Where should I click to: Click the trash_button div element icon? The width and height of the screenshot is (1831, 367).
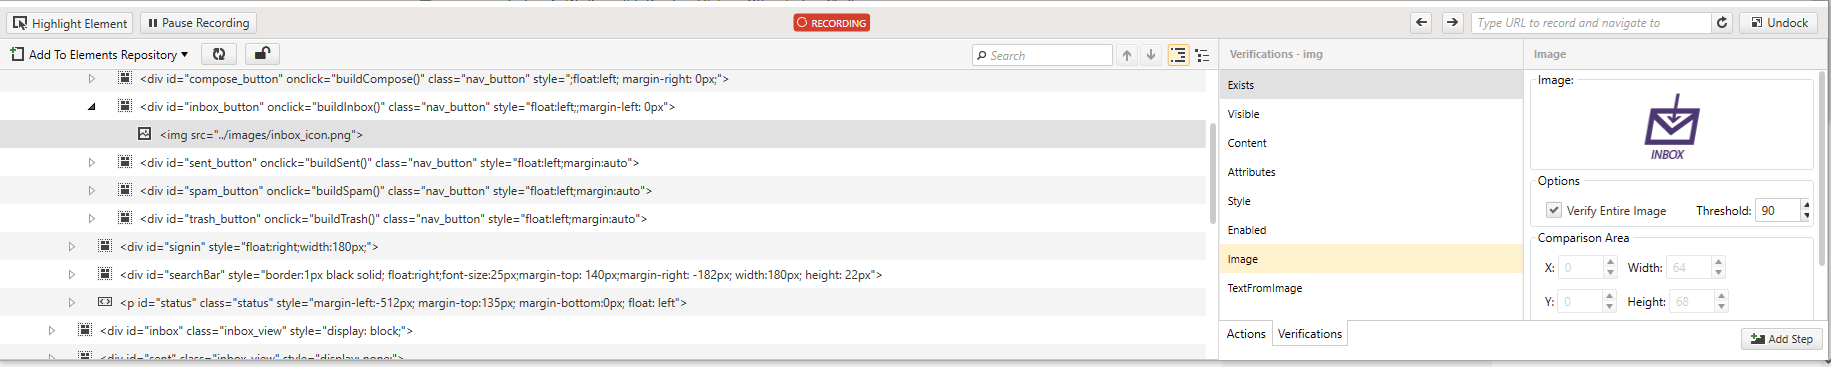point(125,218)
